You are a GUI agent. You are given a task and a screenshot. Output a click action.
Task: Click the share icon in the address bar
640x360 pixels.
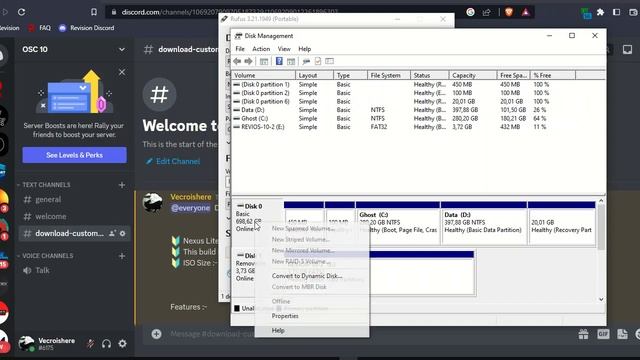486,12
